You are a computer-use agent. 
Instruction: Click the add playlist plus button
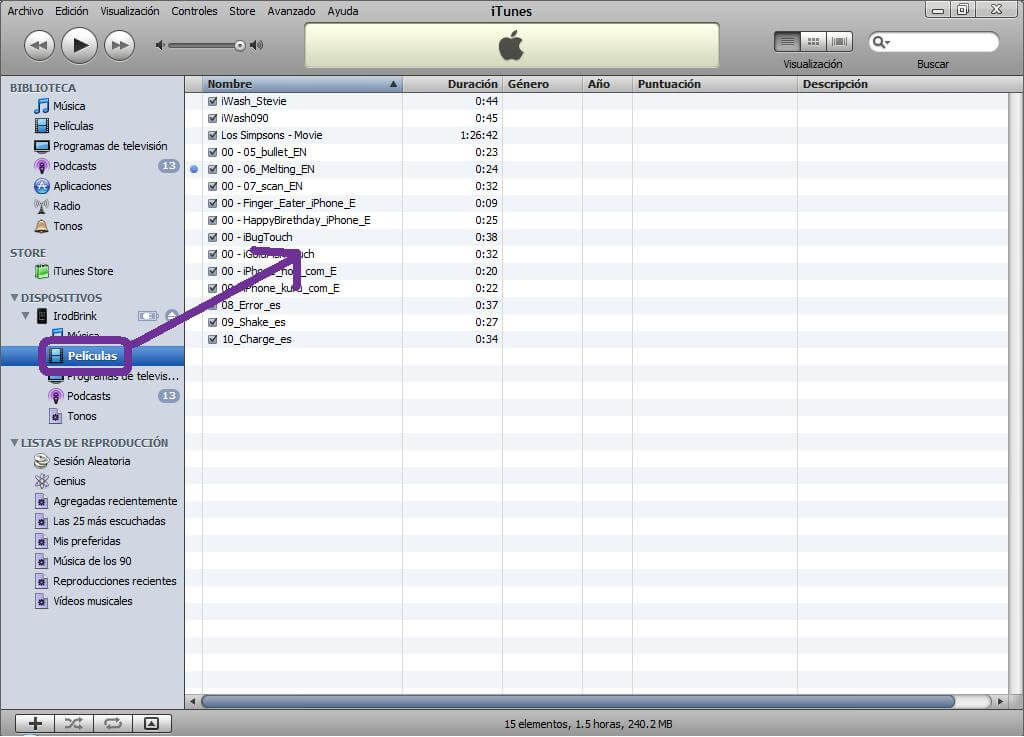click(x=35, y=723)
